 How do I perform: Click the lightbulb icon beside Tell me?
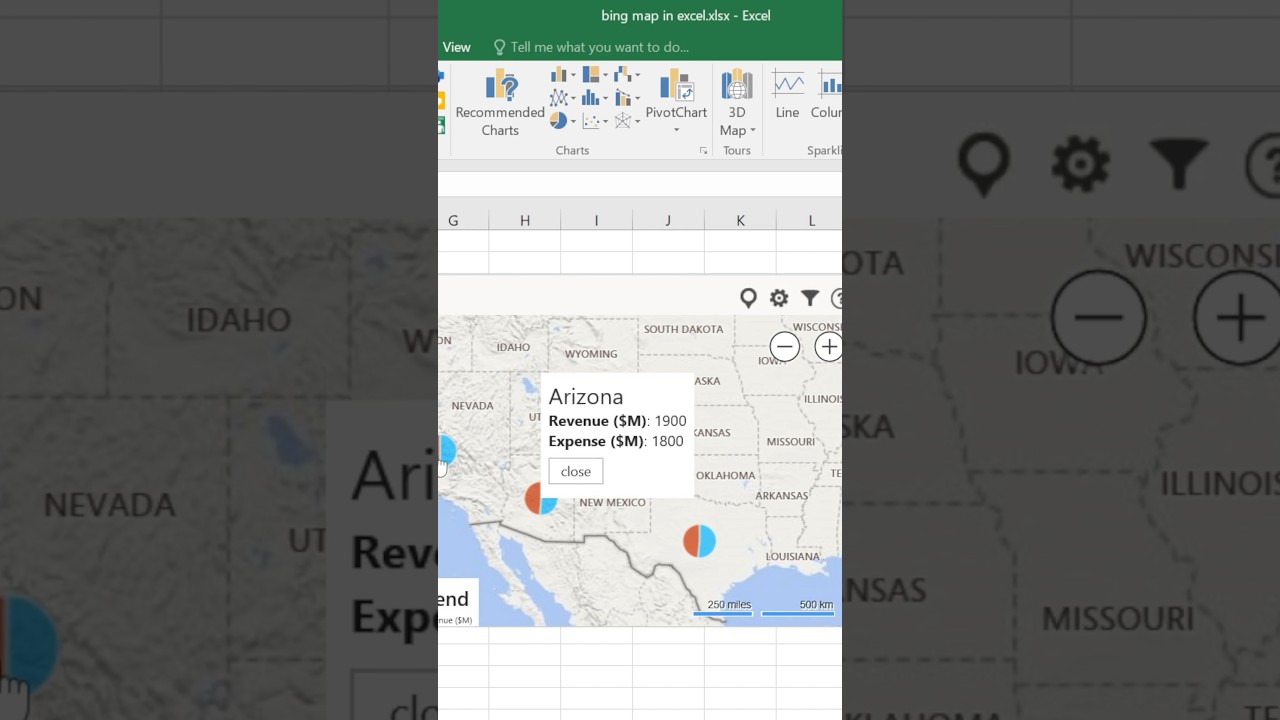[x=499, y=47]
